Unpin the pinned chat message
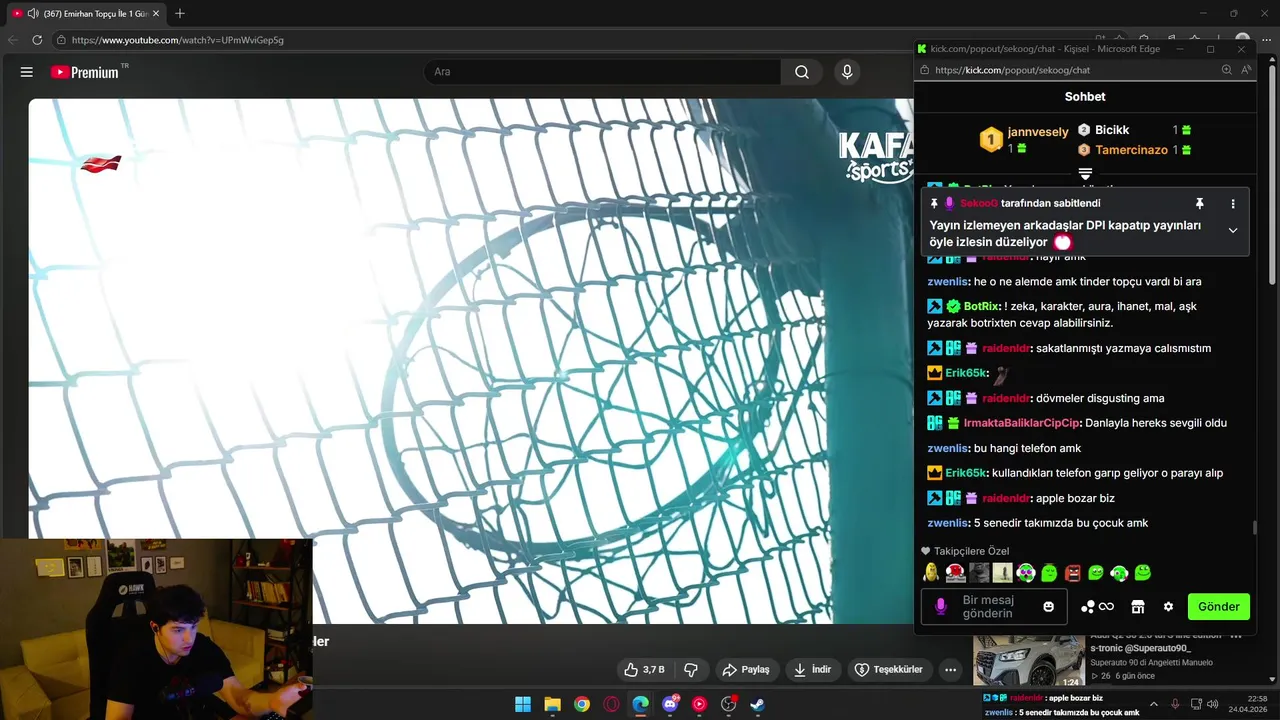The image size is (1280, 720). 1199,203
